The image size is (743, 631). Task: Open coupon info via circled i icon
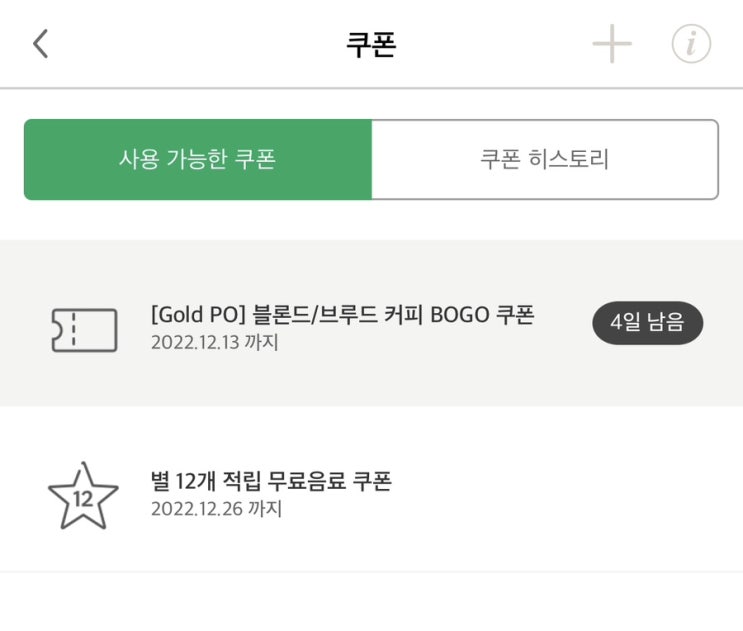(690, 45)
